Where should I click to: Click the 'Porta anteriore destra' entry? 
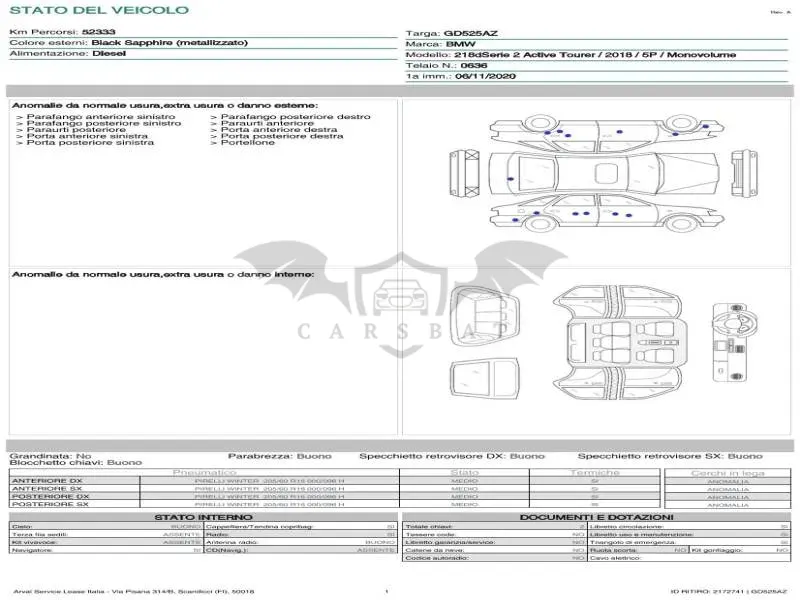279,130
